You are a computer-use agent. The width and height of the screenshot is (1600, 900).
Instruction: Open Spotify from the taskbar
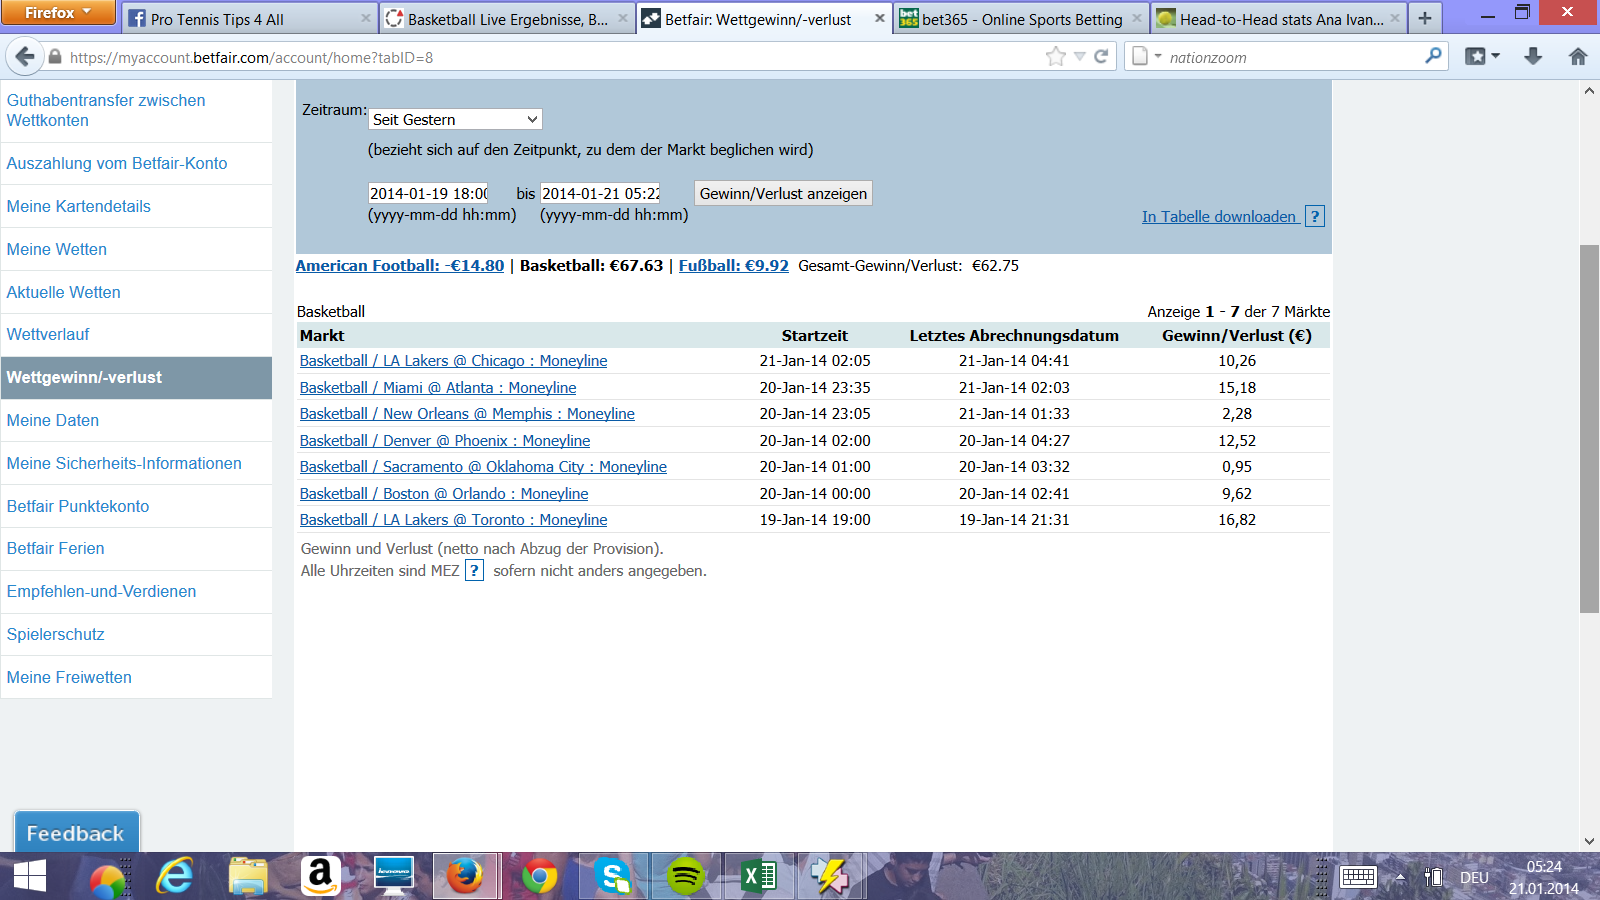pos(685,877)
